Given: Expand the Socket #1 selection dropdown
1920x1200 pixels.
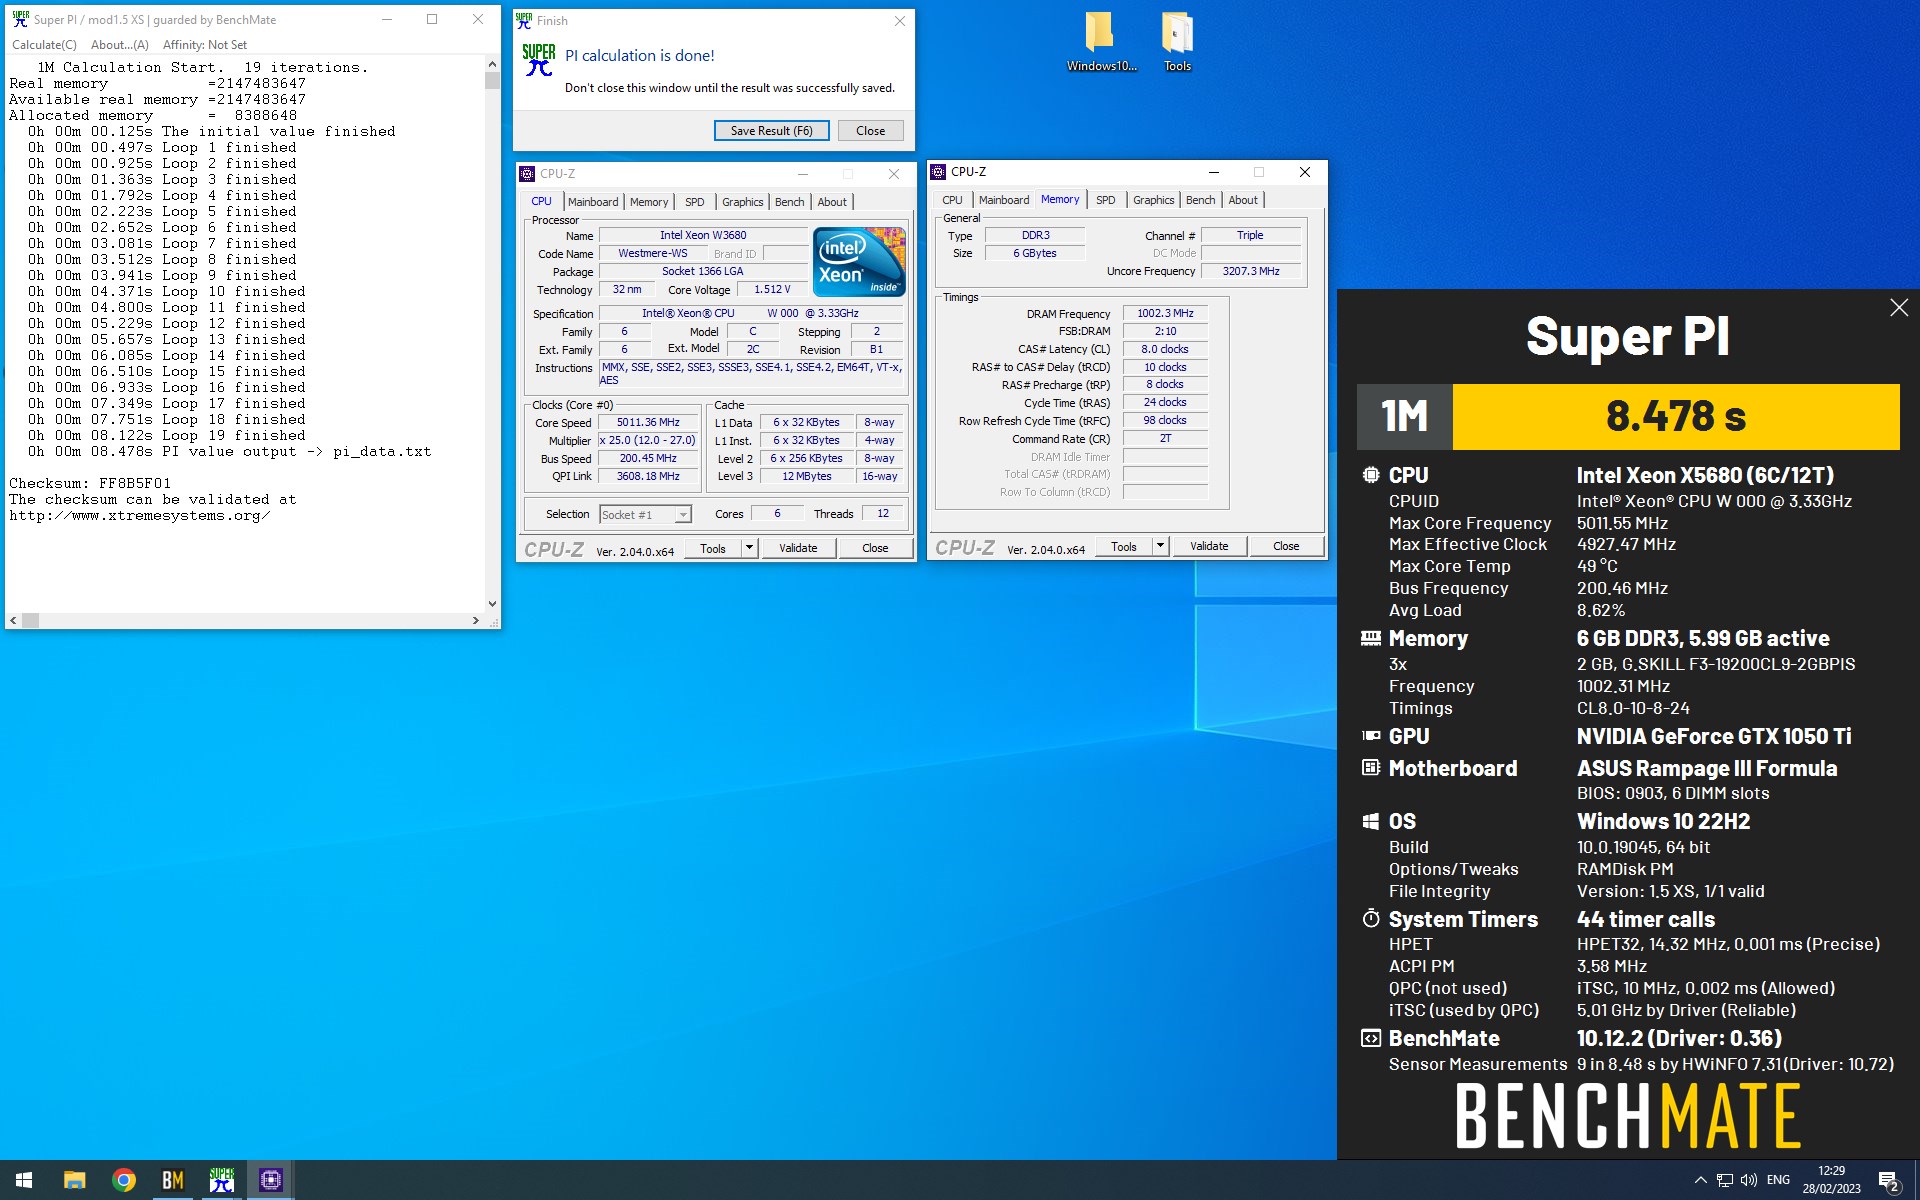Looking at the screenshot, I should (x=683, y=515).
